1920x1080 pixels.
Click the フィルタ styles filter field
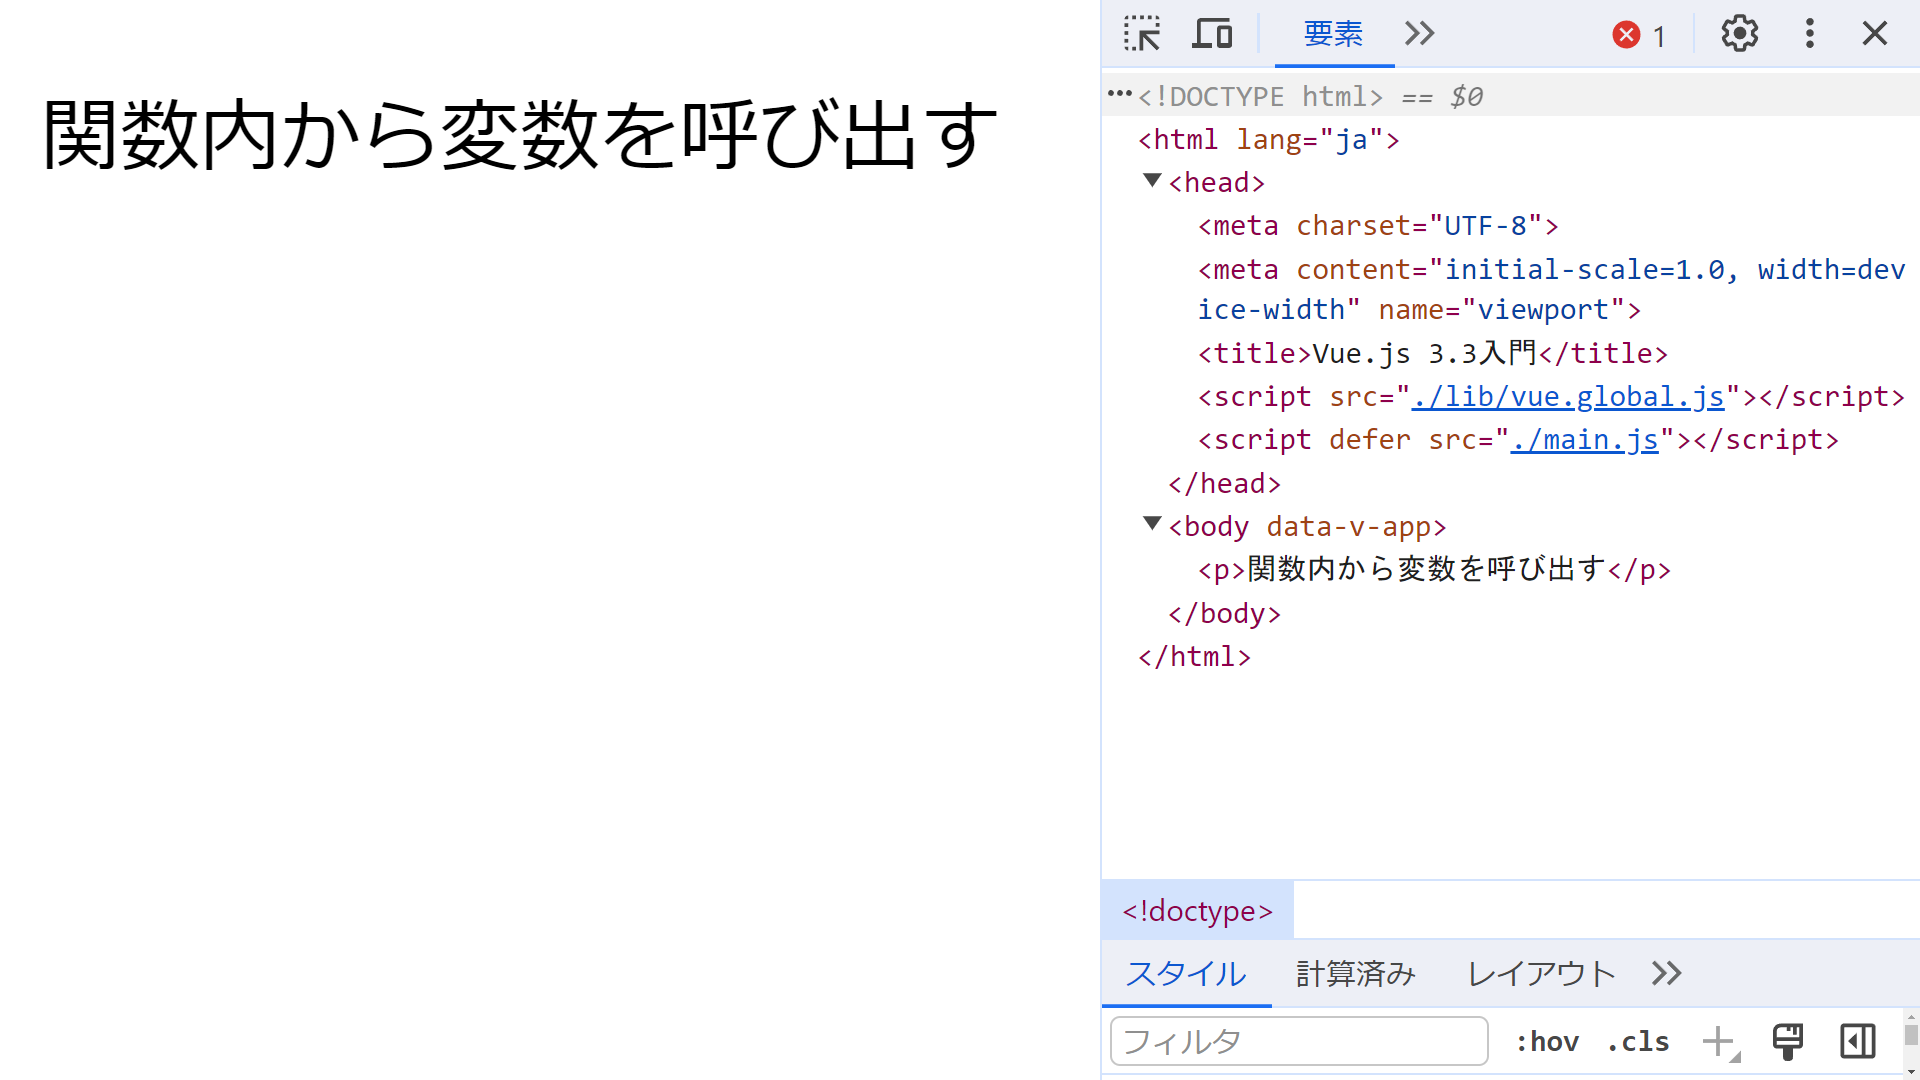pyautogui.click(x=1298, y=1042)
